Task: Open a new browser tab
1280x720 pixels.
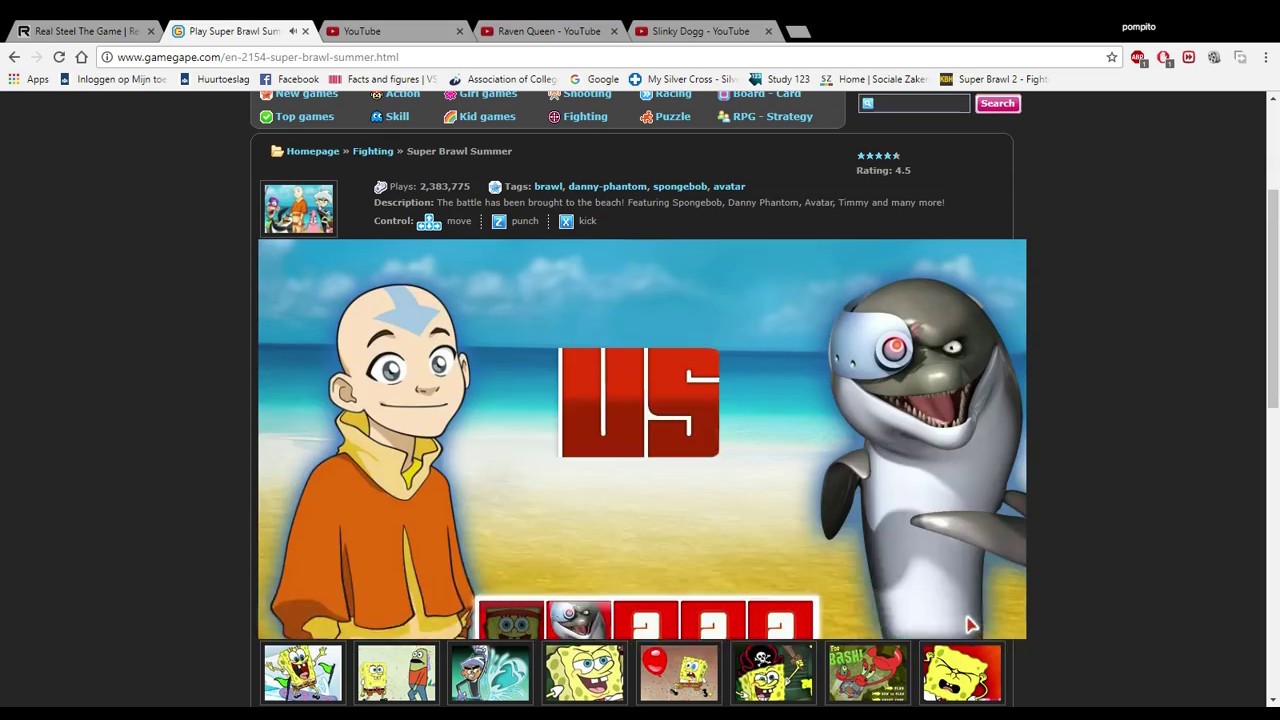Action: [797, 32]
